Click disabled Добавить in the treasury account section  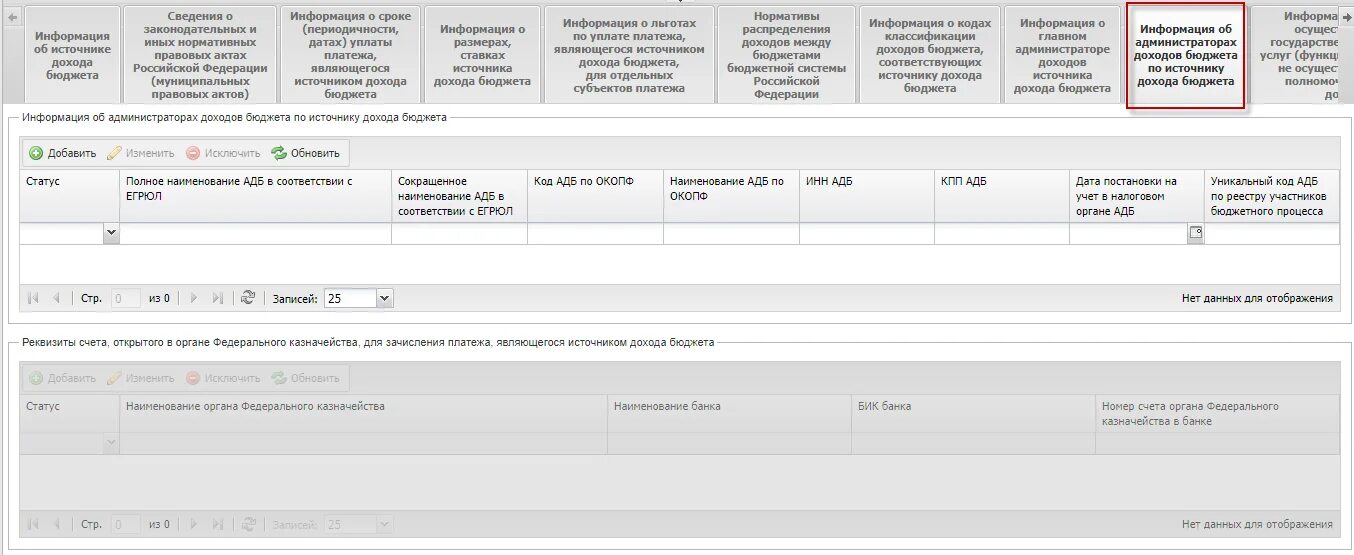pyautogui.click(x=63, y=378)
